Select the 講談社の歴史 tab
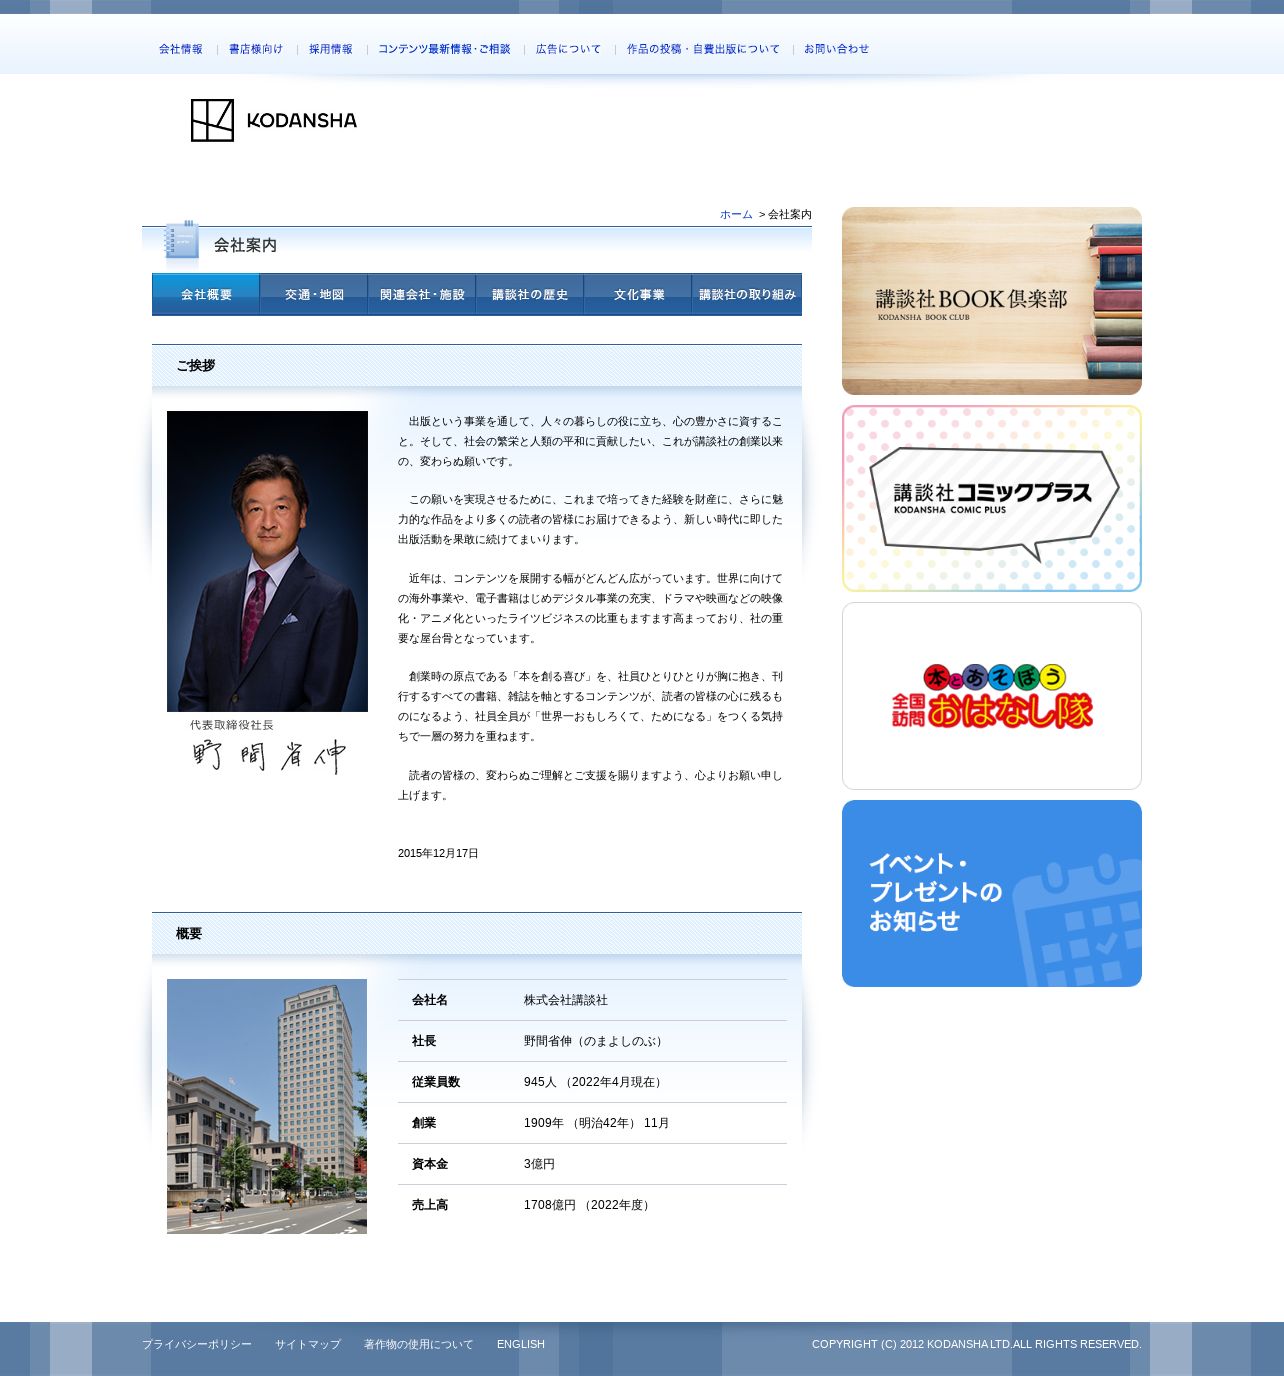 point(530,295)
